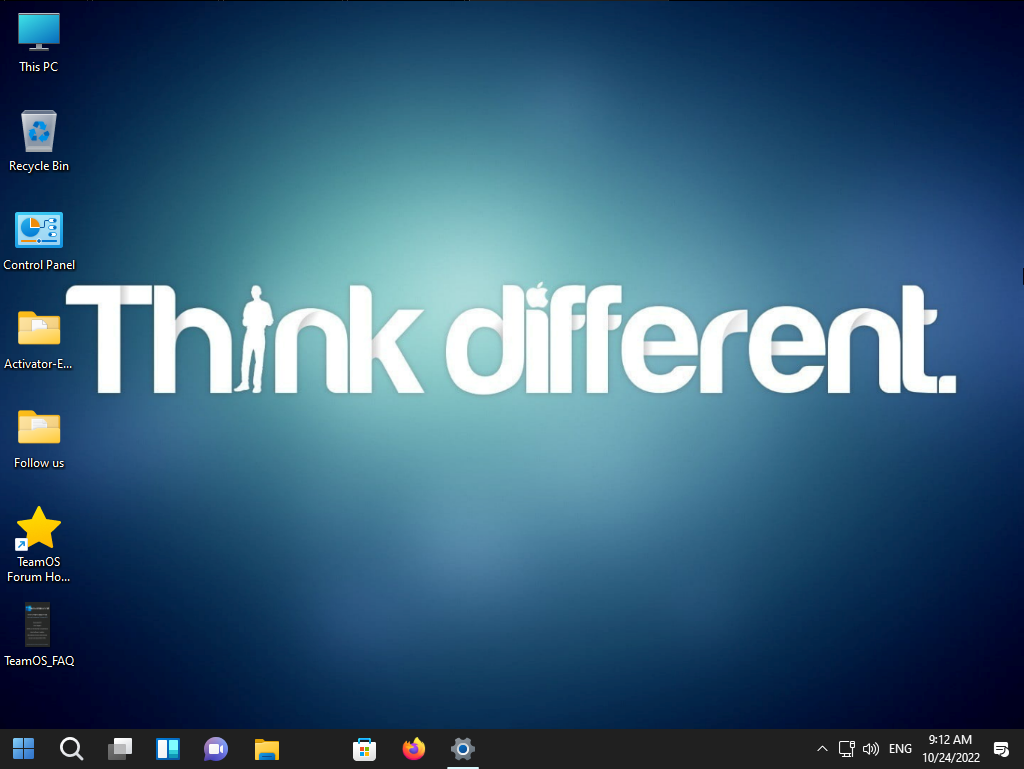Select the This PC desktop icon
Image resolution: width=1024 pixels, height=769 pixels.
pos(39,31)
